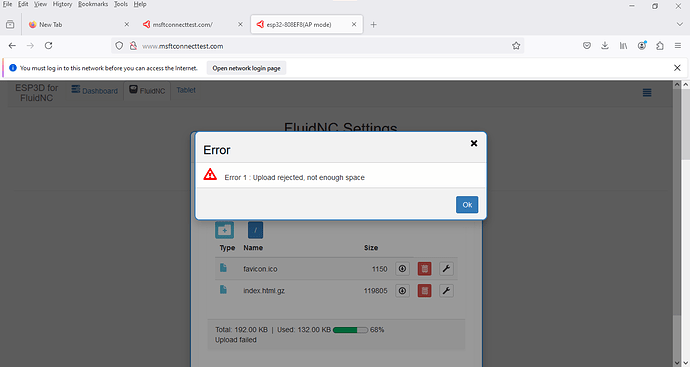Viewport: 690px width, 367px height.
Task: Close the Error dialog with the X
Action: (474, 143)
